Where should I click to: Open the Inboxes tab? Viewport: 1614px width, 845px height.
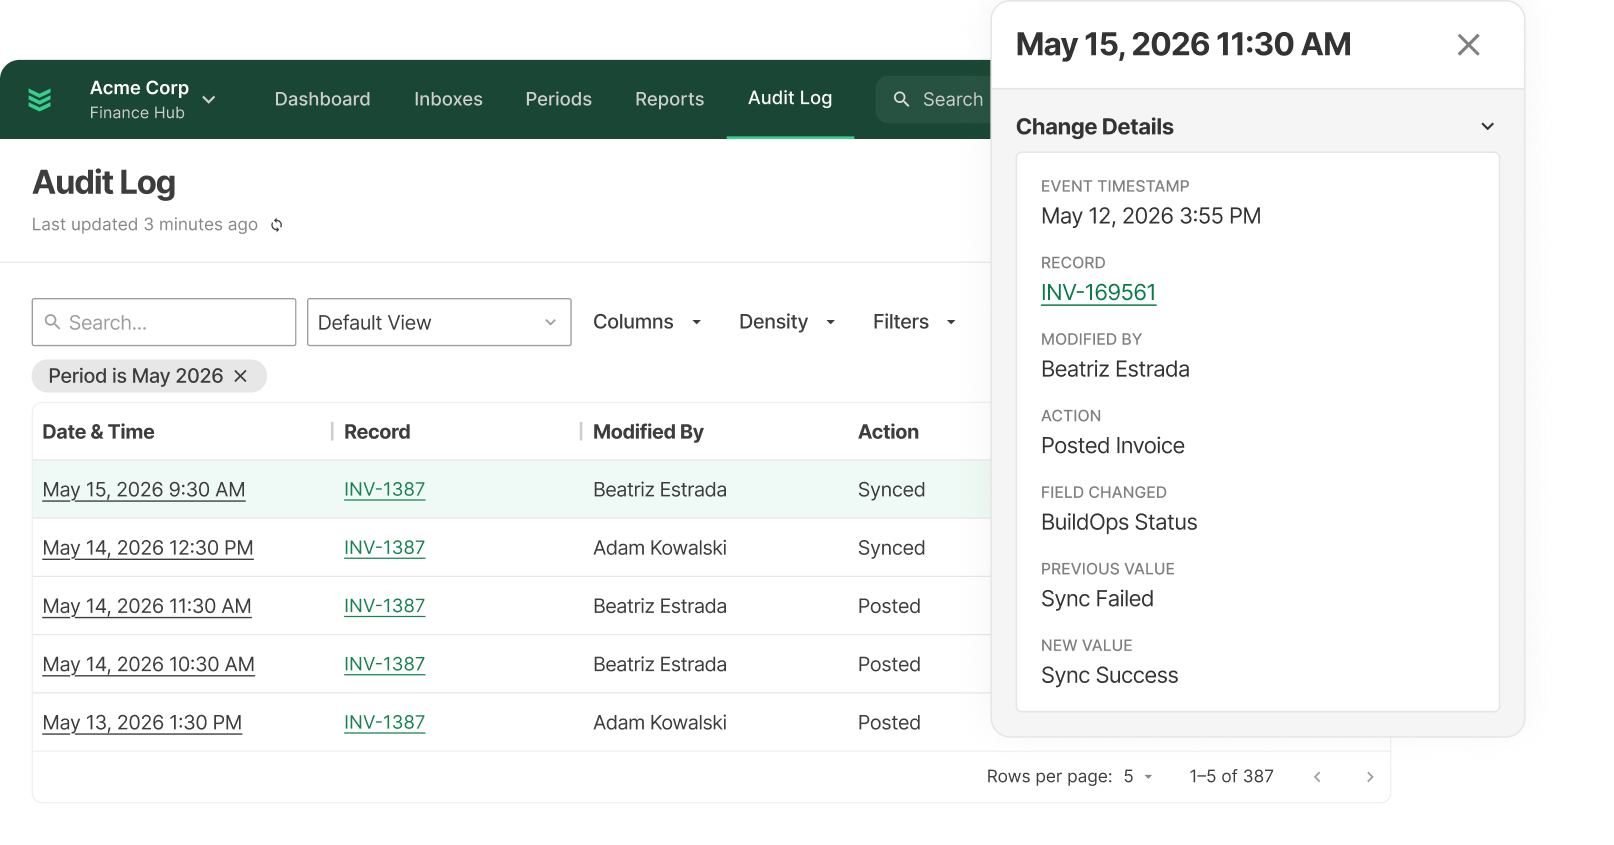tap(448, 99)
